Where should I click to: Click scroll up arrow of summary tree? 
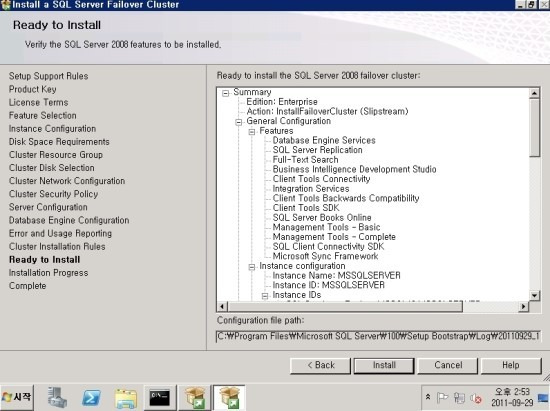(x=534, y=93)
